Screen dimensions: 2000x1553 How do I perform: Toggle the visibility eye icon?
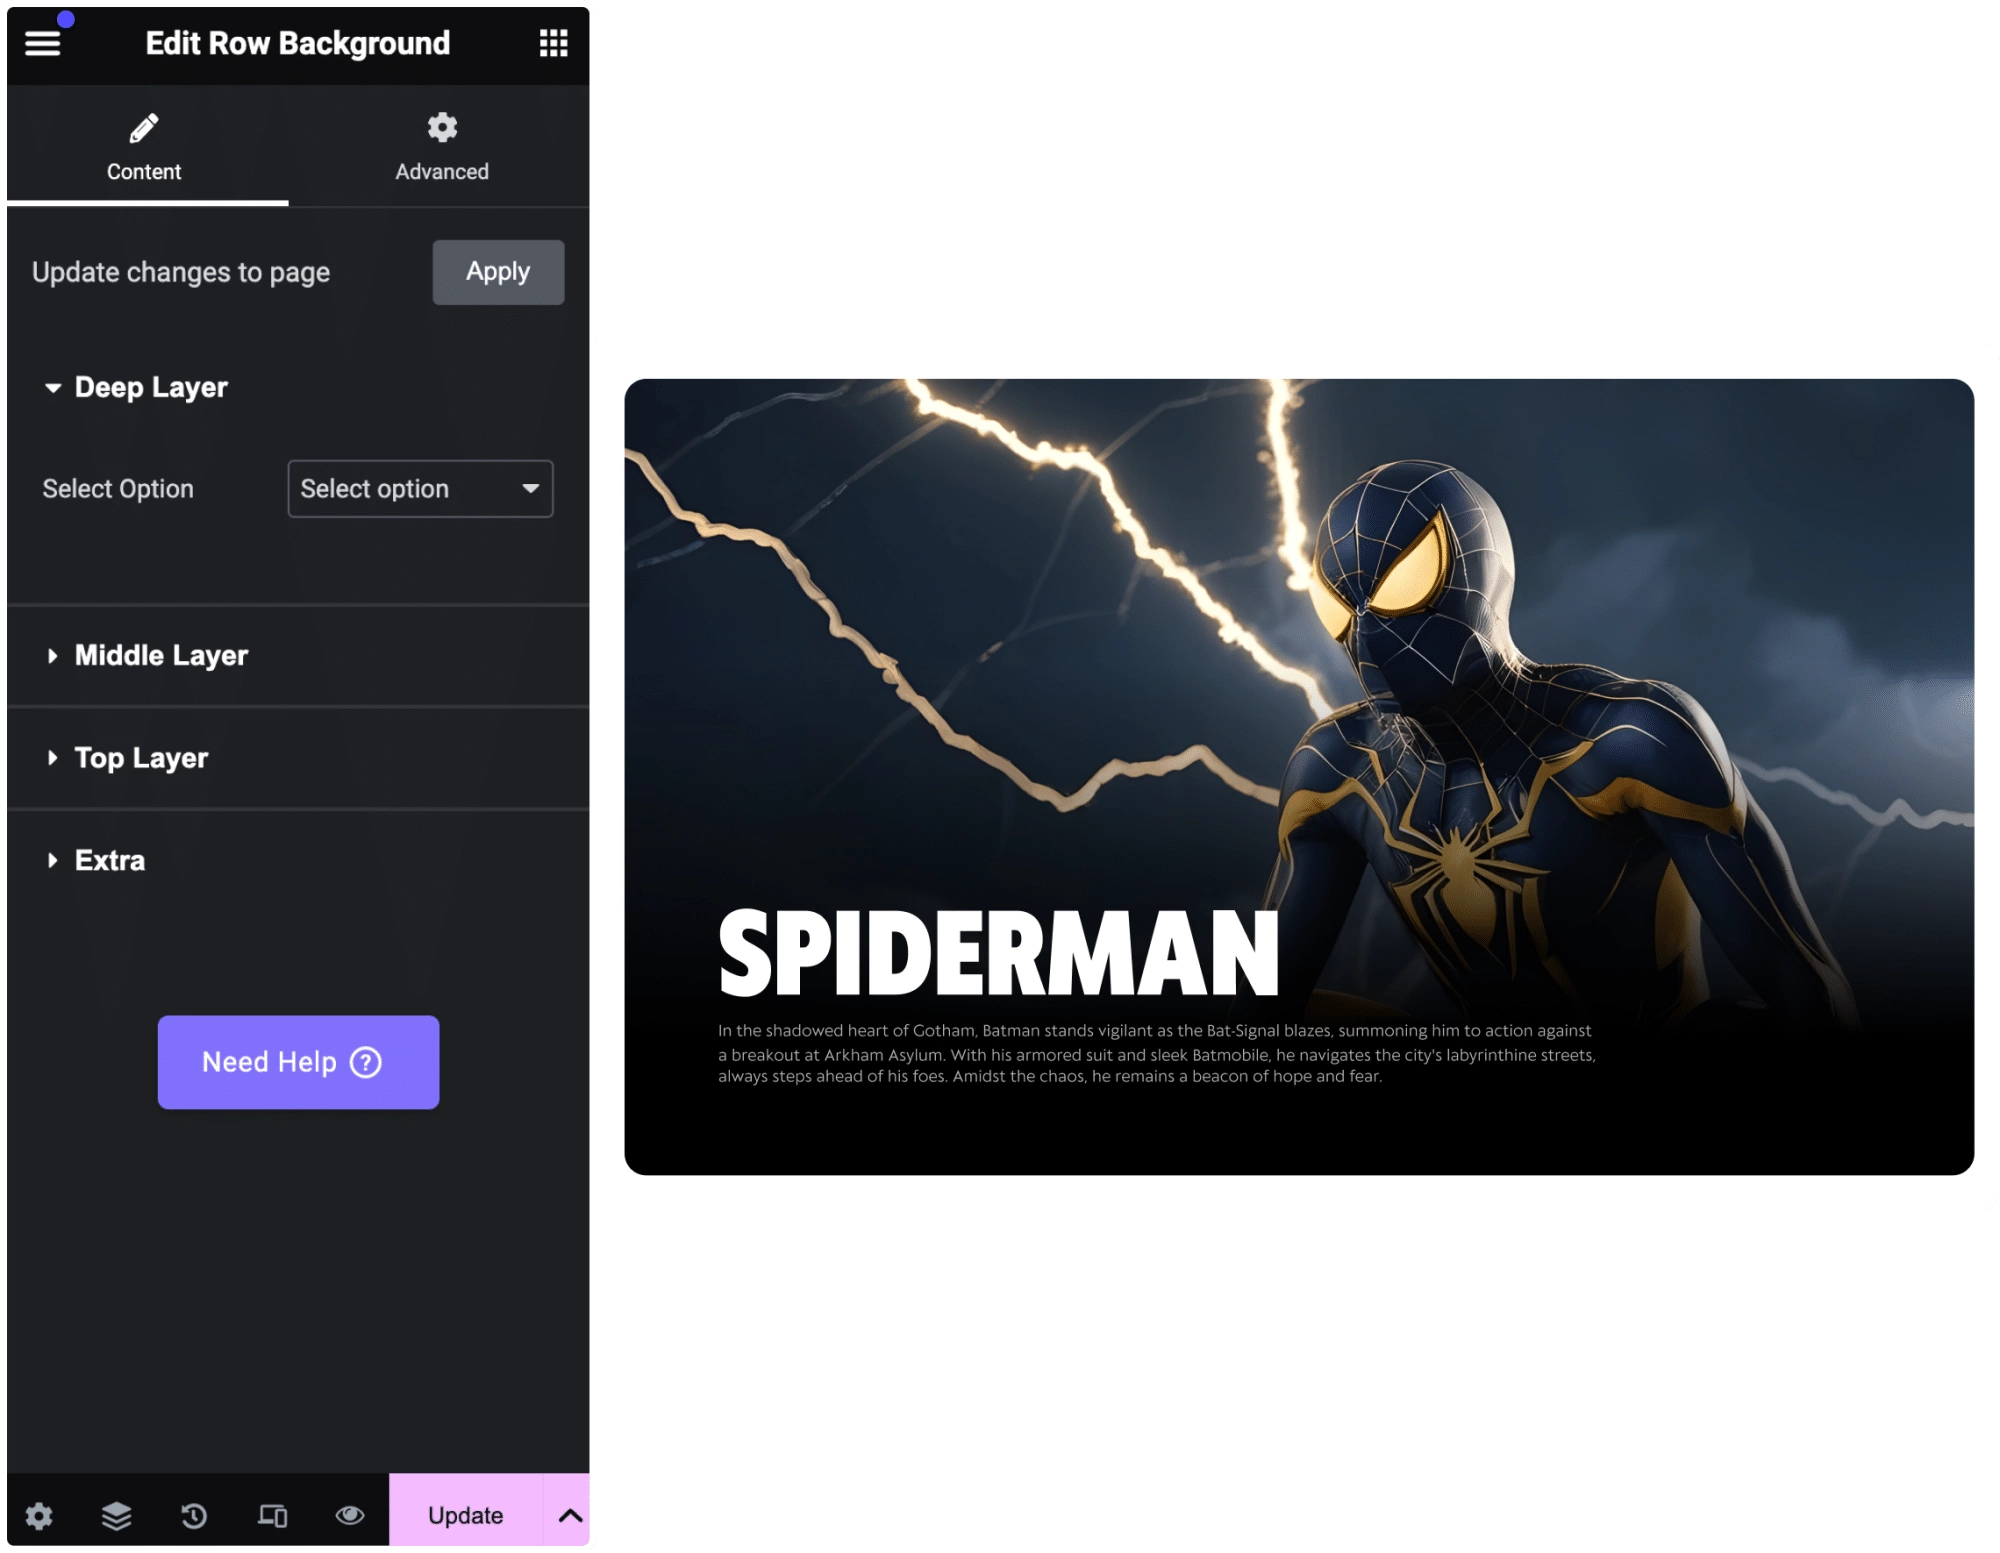[x=349, y=1514]
